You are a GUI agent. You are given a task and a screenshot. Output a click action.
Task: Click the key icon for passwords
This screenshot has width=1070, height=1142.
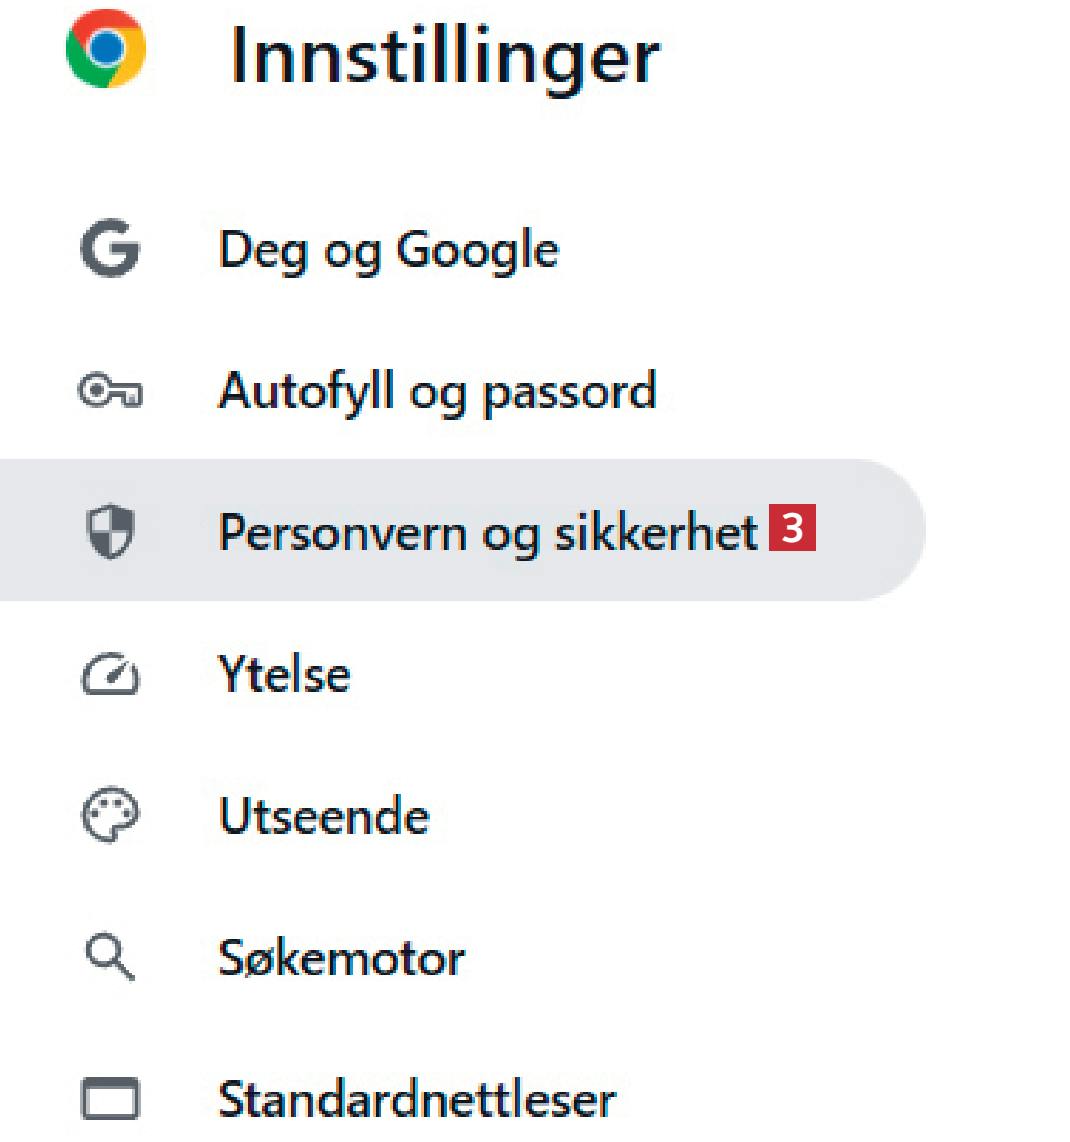109,392
